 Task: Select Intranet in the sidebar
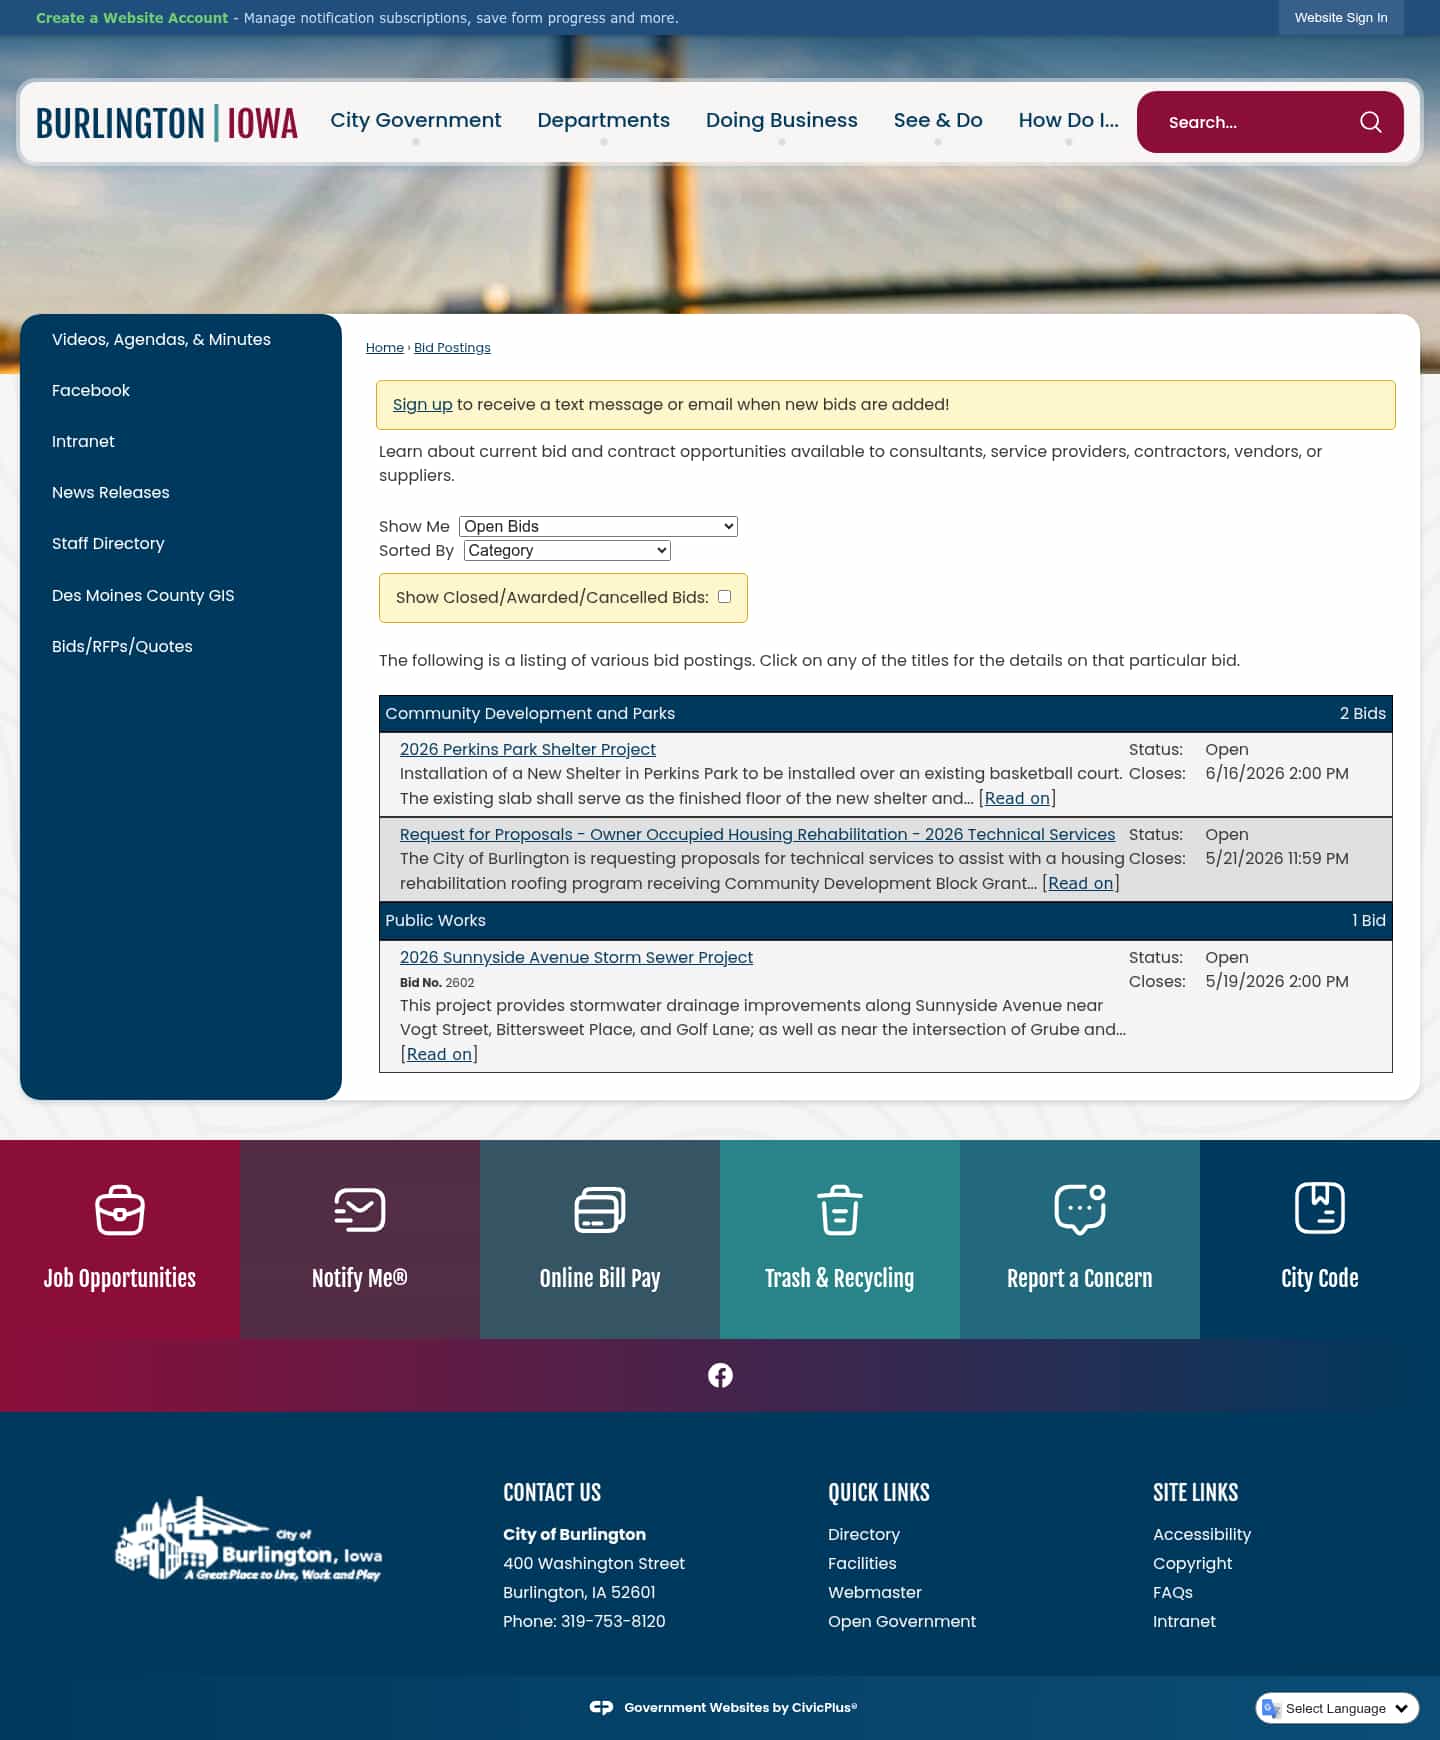click(x=83, y=442)
